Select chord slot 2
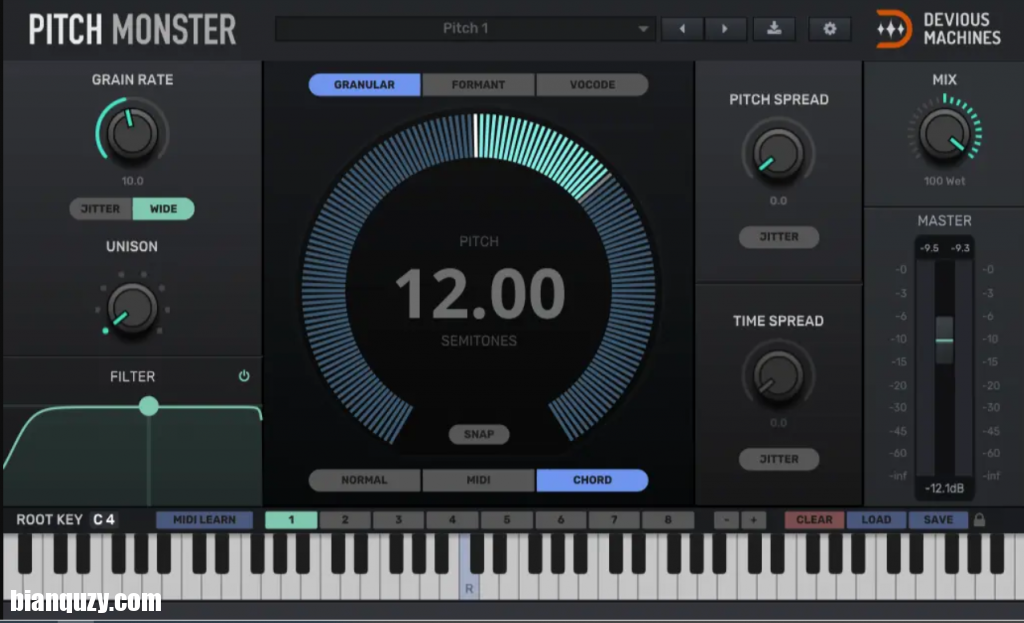The width and height of the screenshot is (1024, 623). (x=345, y=520)
